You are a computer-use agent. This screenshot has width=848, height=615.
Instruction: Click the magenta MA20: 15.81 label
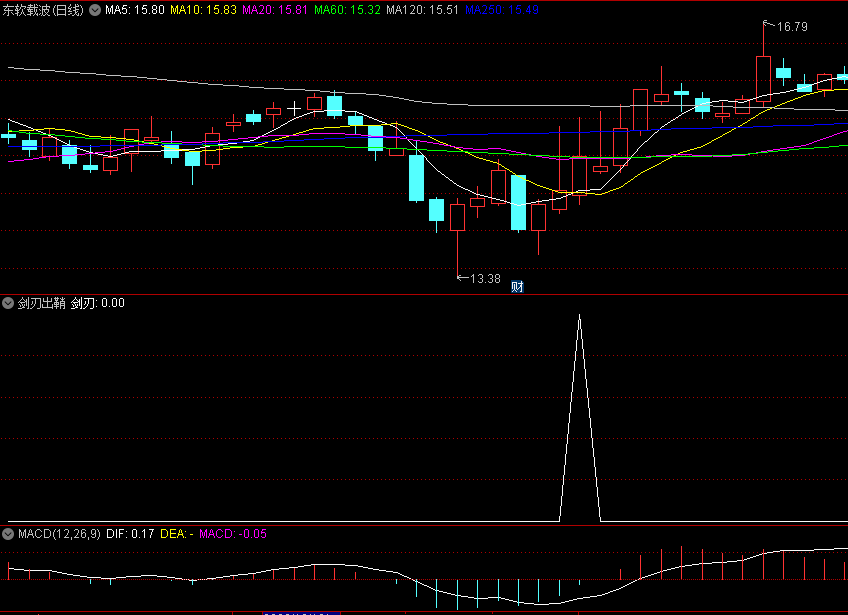(275, 10)
